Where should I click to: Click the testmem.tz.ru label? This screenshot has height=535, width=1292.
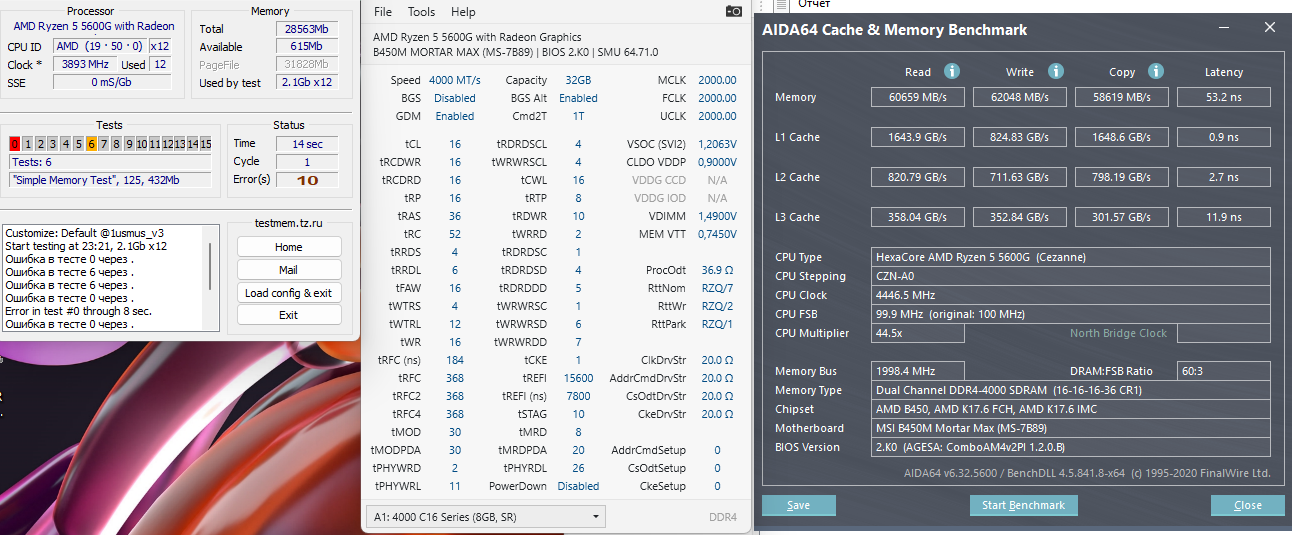[x=289, y=225]
